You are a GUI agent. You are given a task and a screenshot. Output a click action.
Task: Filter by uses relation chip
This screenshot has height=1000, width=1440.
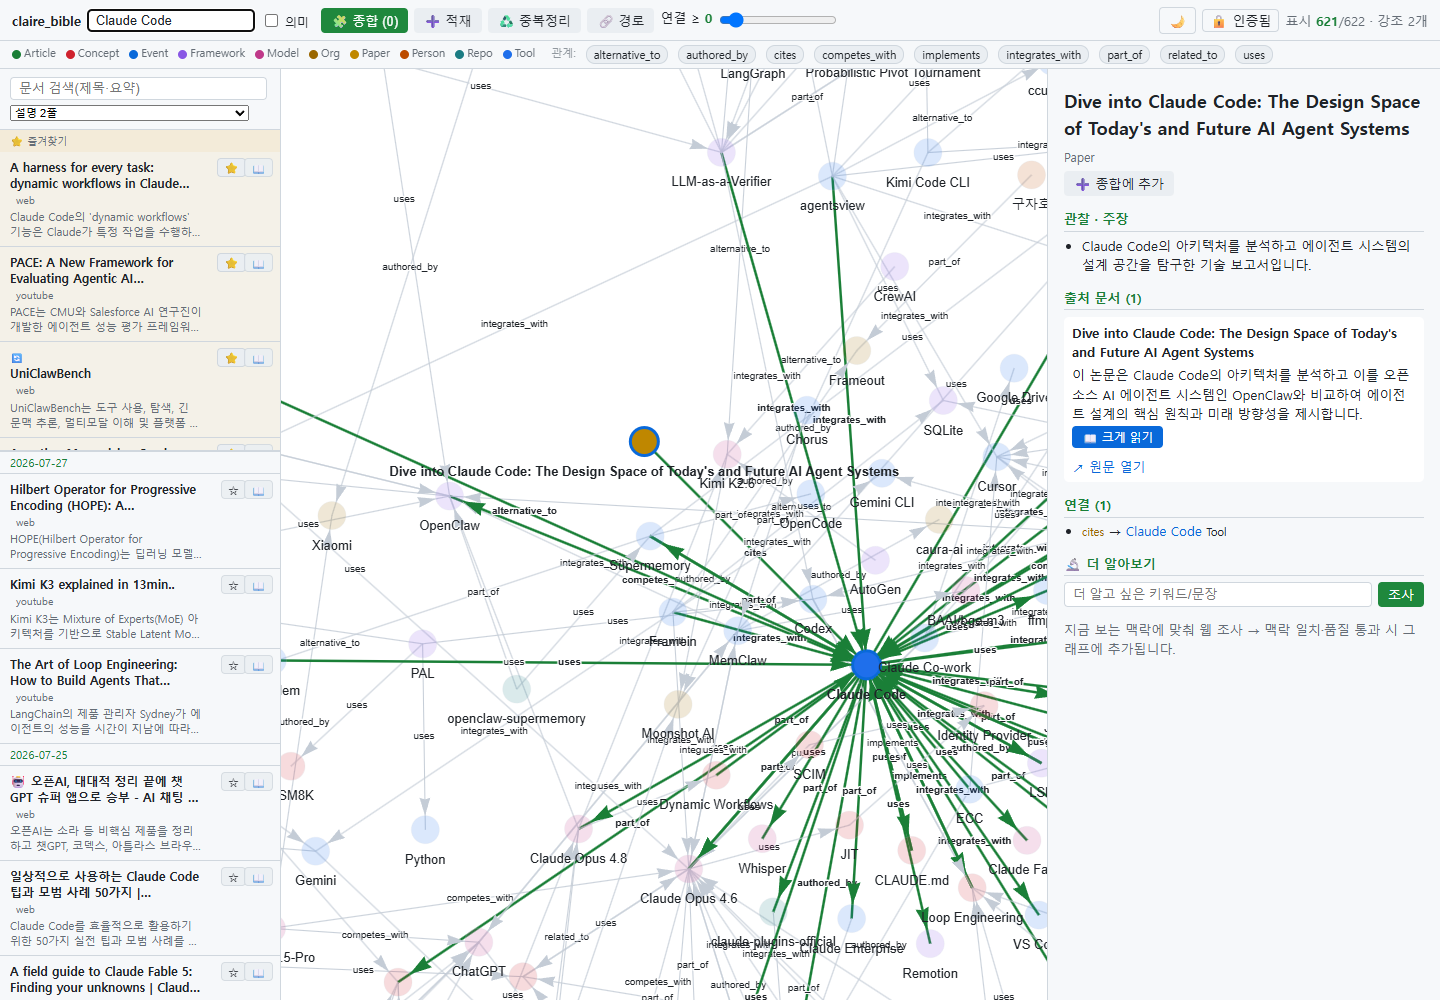point(1254,55)
